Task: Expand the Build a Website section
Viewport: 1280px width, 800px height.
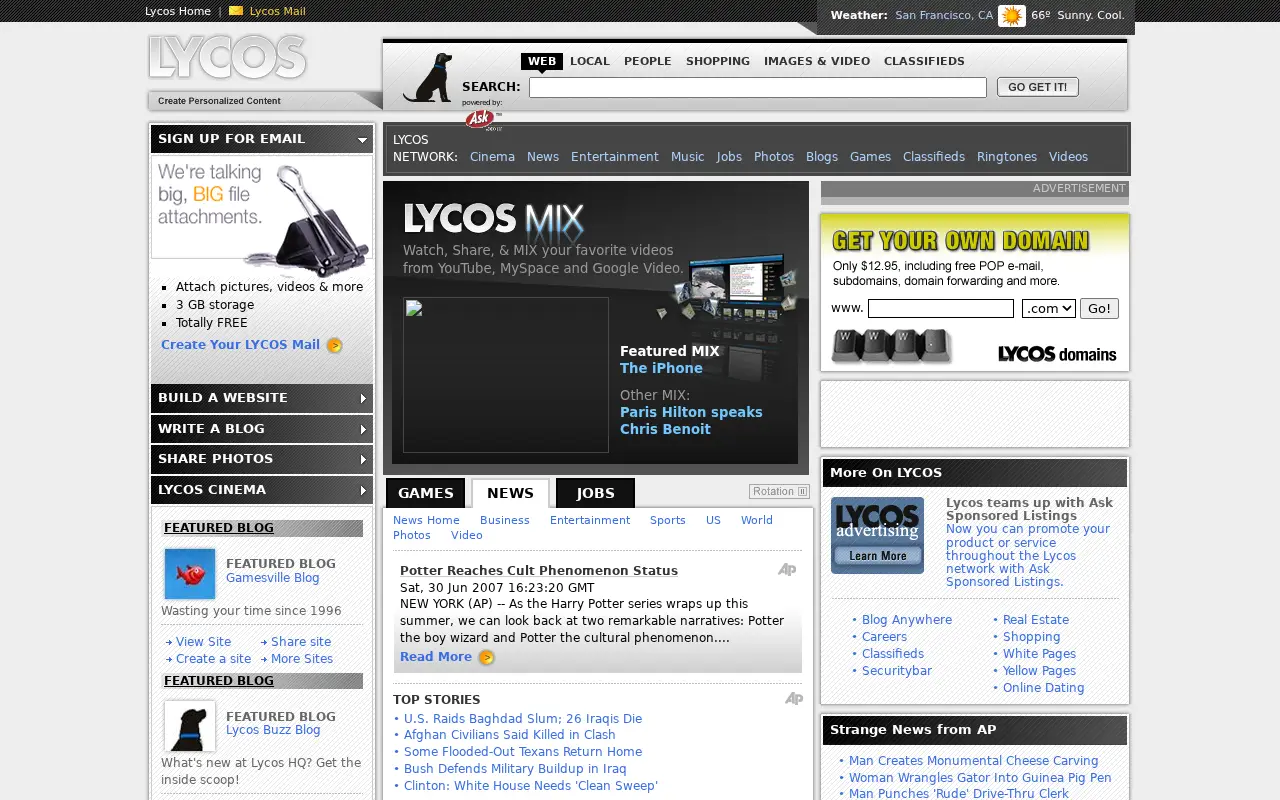Action: (x=262, y=398)
